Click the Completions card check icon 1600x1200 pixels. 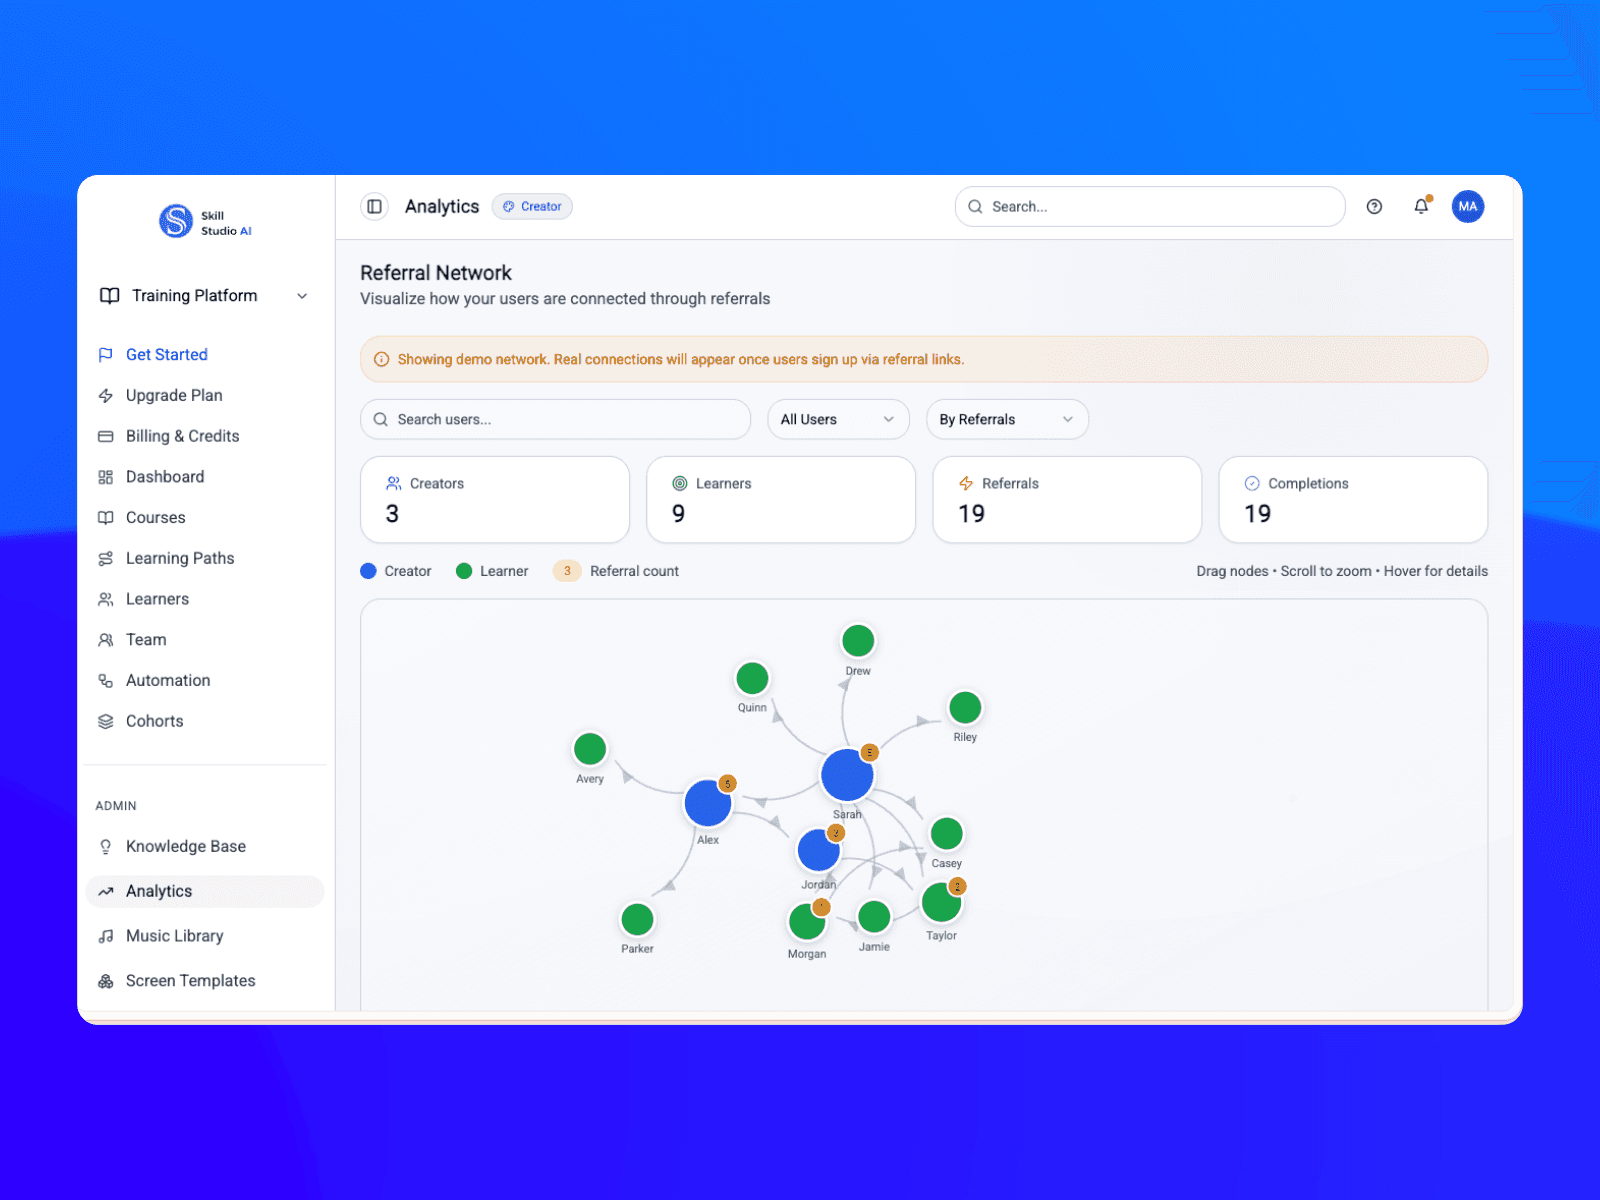[1252, 483]
